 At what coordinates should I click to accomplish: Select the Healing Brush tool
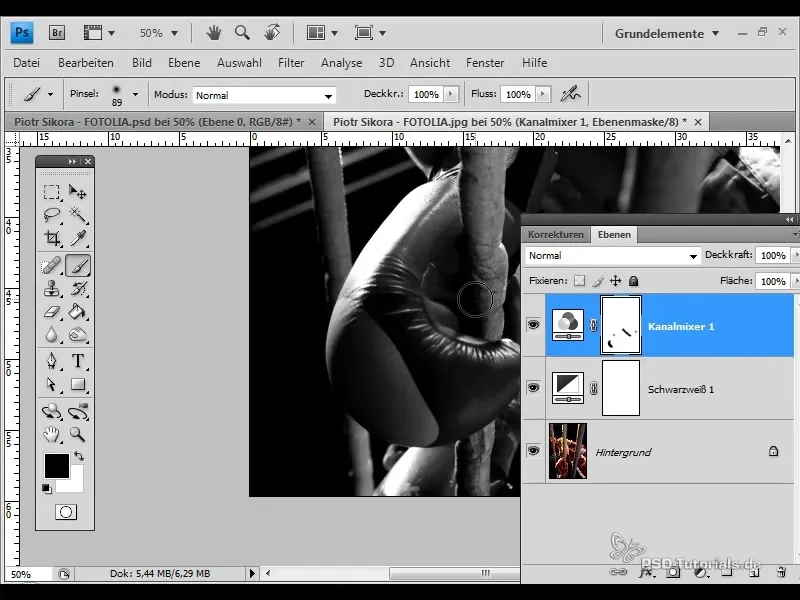pyautogui.click(x=51, y=265)
